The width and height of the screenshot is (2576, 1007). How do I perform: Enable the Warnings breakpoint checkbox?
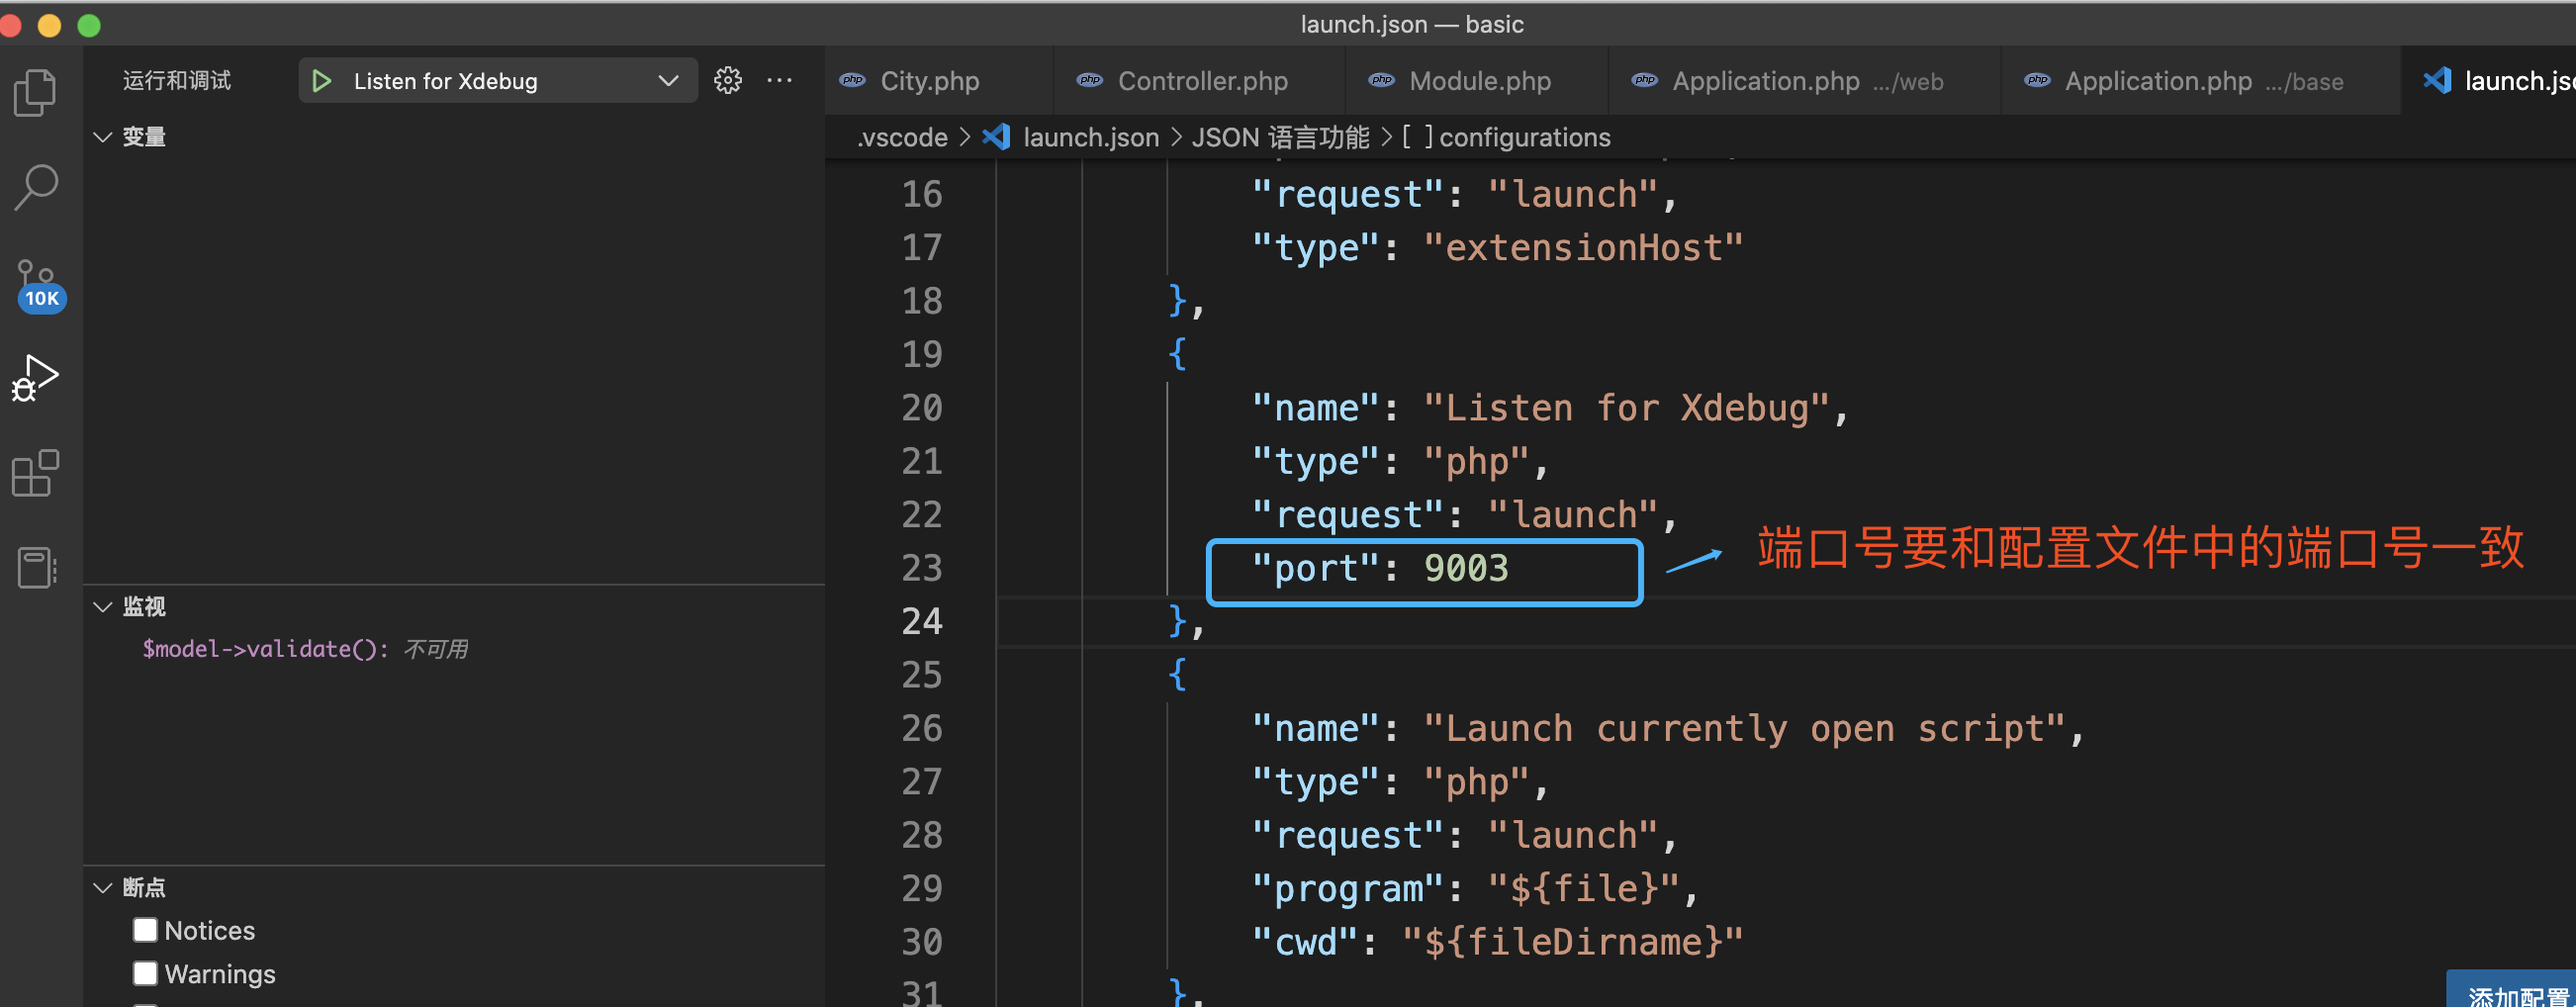(x=145, y=974)
